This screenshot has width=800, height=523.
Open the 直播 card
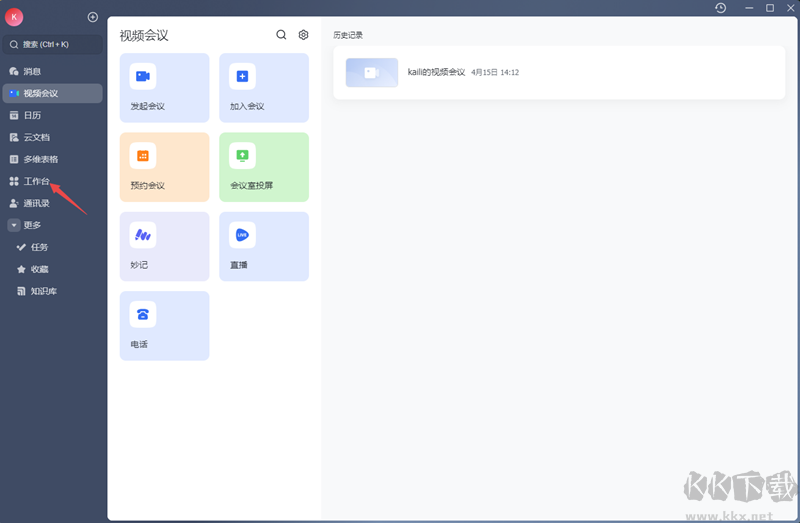(x=264, y=246)
